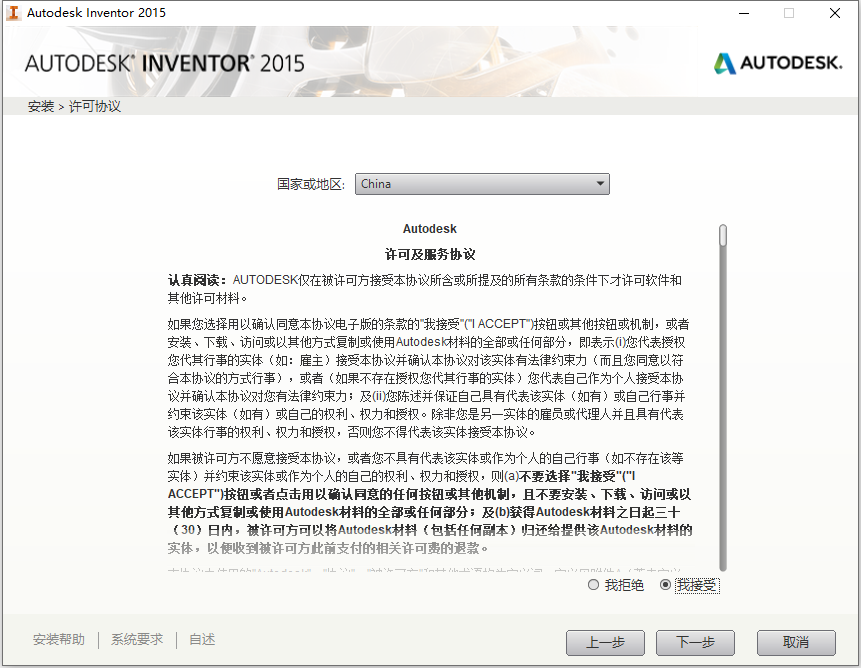Click the 安装 > 许可协议 breadcrumb text
Image resolution: width=861 pixels, height=668 pixels.
coord(74,106)
